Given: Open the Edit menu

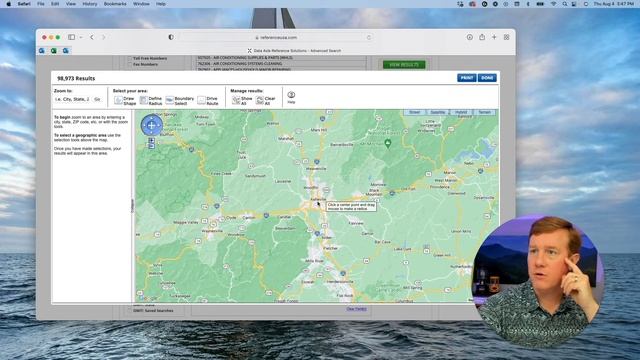Looking at the screenshot, I should point(55,4).
